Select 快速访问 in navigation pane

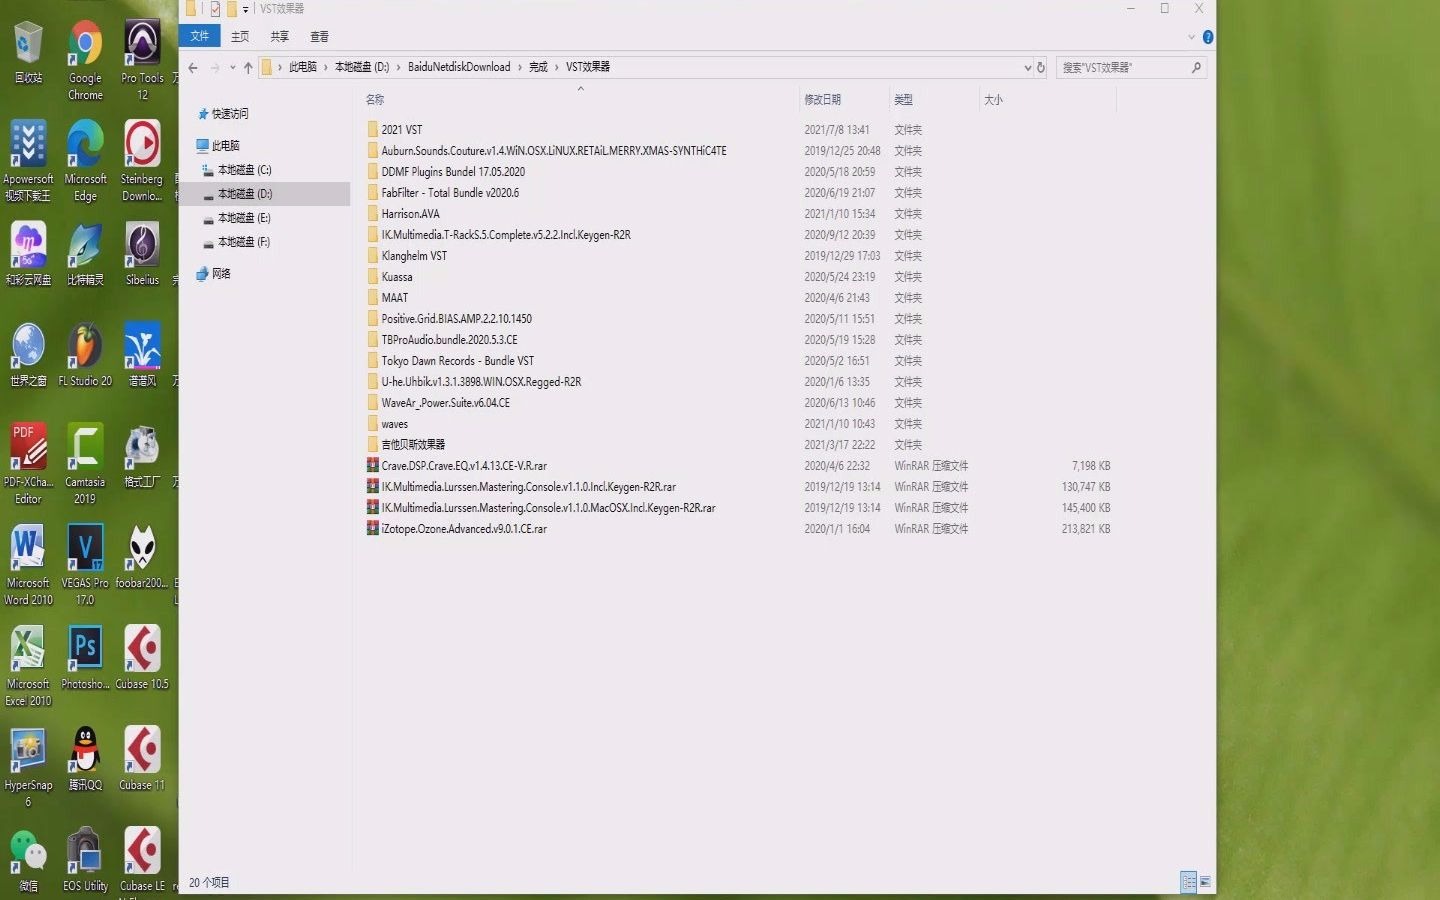pyautogui.click(x=230, y=114)
